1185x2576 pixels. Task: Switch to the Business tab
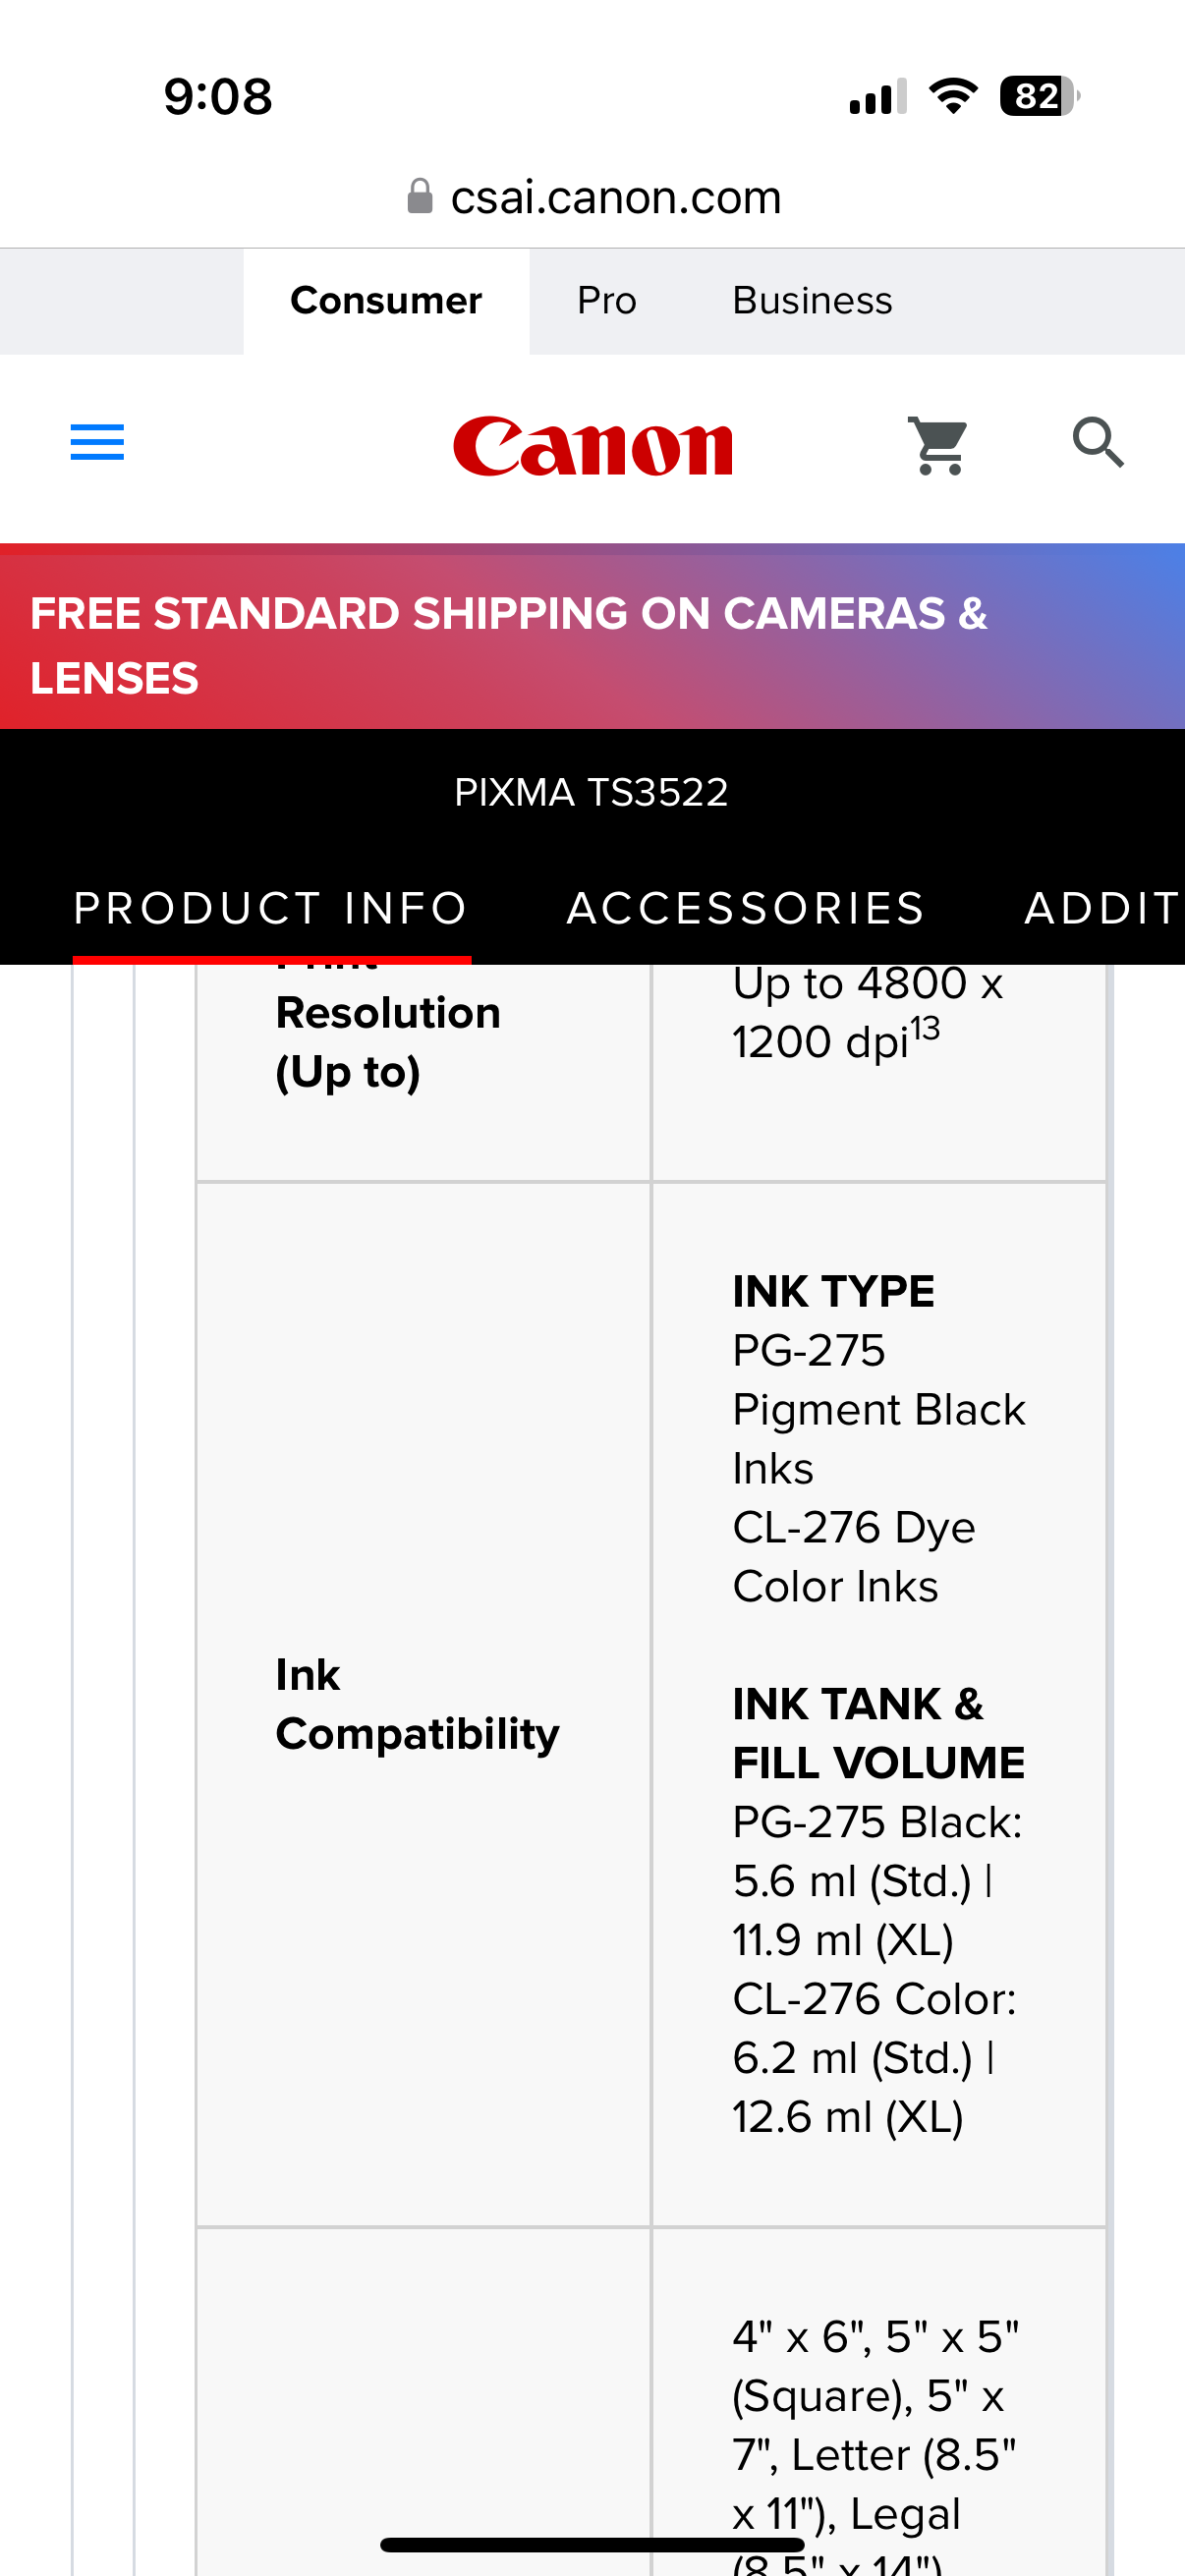pos(811,299)
